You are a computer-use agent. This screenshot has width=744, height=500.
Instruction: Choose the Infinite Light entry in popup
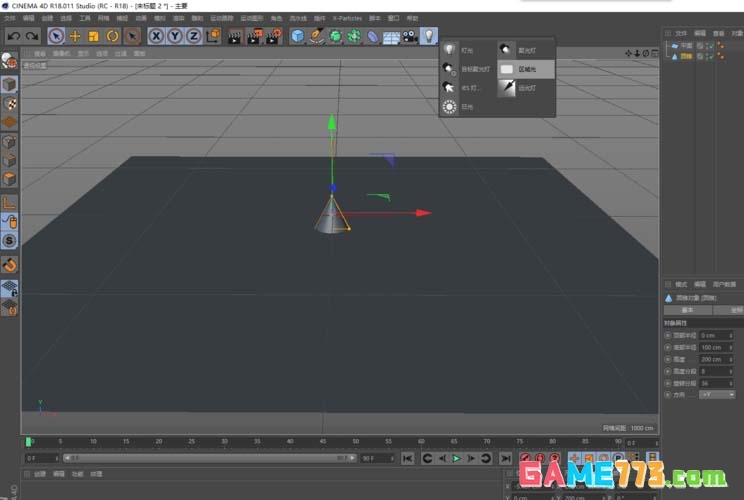coord(526,88)
